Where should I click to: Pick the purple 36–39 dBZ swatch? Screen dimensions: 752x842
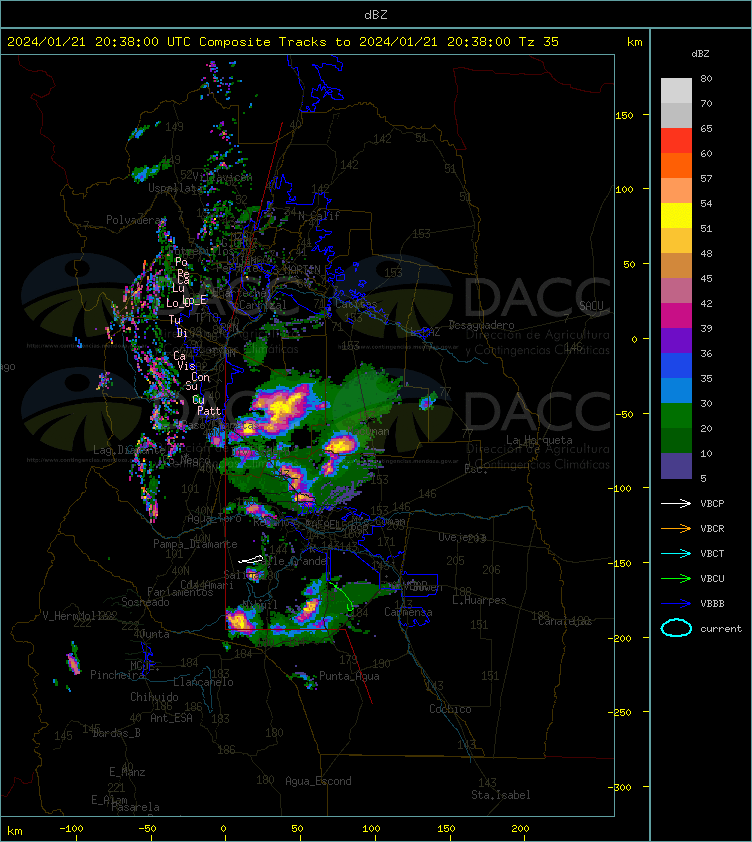click(x=676, y=340)
